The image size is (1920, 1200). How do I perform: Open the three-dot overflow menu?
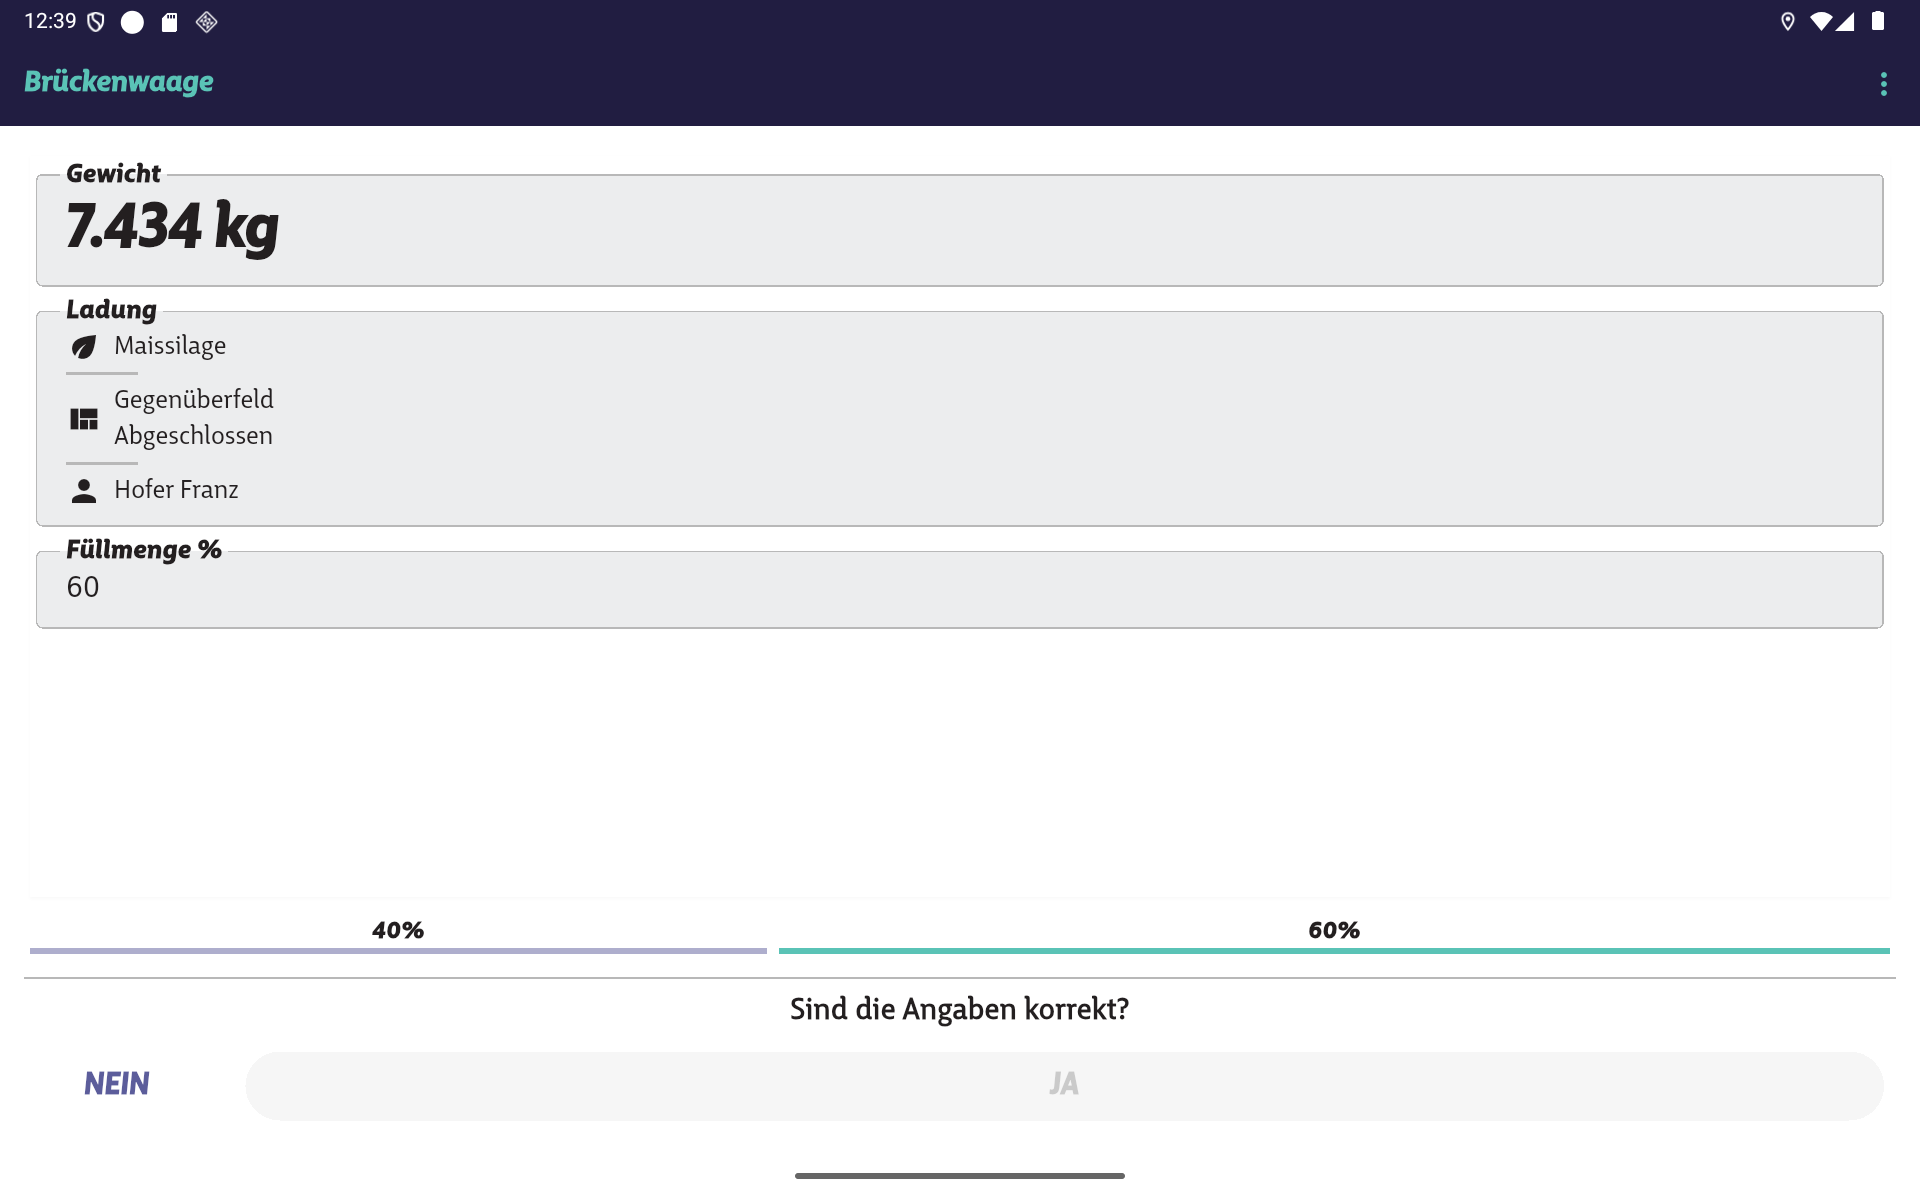pyautogui.click(x=1883, y=84)
